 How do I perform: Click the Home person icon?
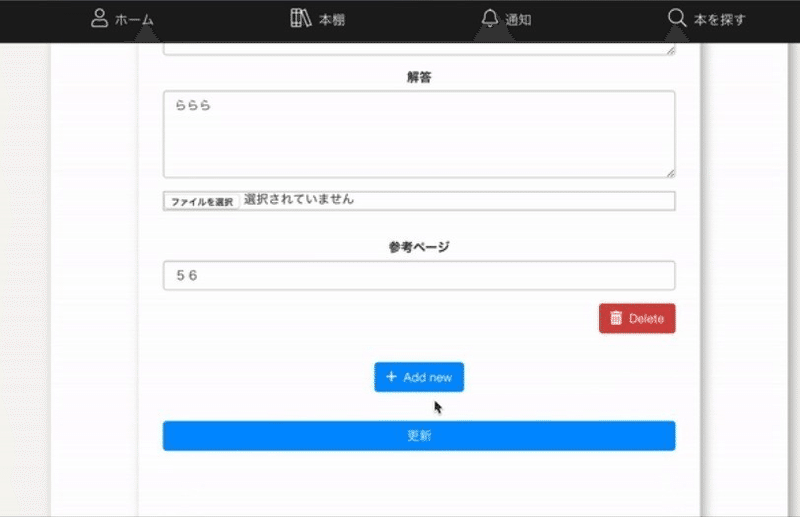pos(99,18)
